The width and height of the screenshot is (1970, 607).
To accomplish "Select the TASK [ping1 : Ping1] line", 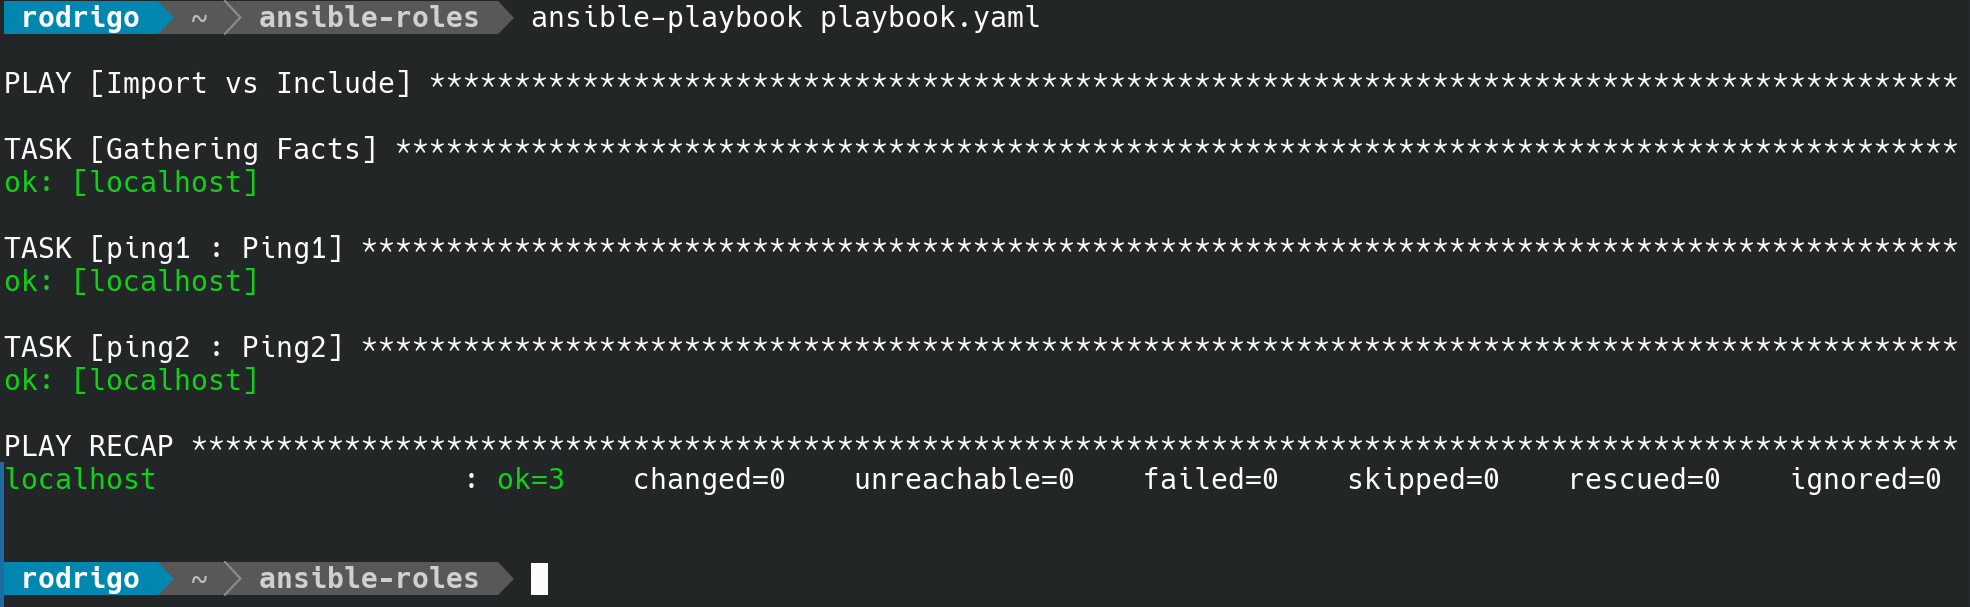I will coord(174,248).
